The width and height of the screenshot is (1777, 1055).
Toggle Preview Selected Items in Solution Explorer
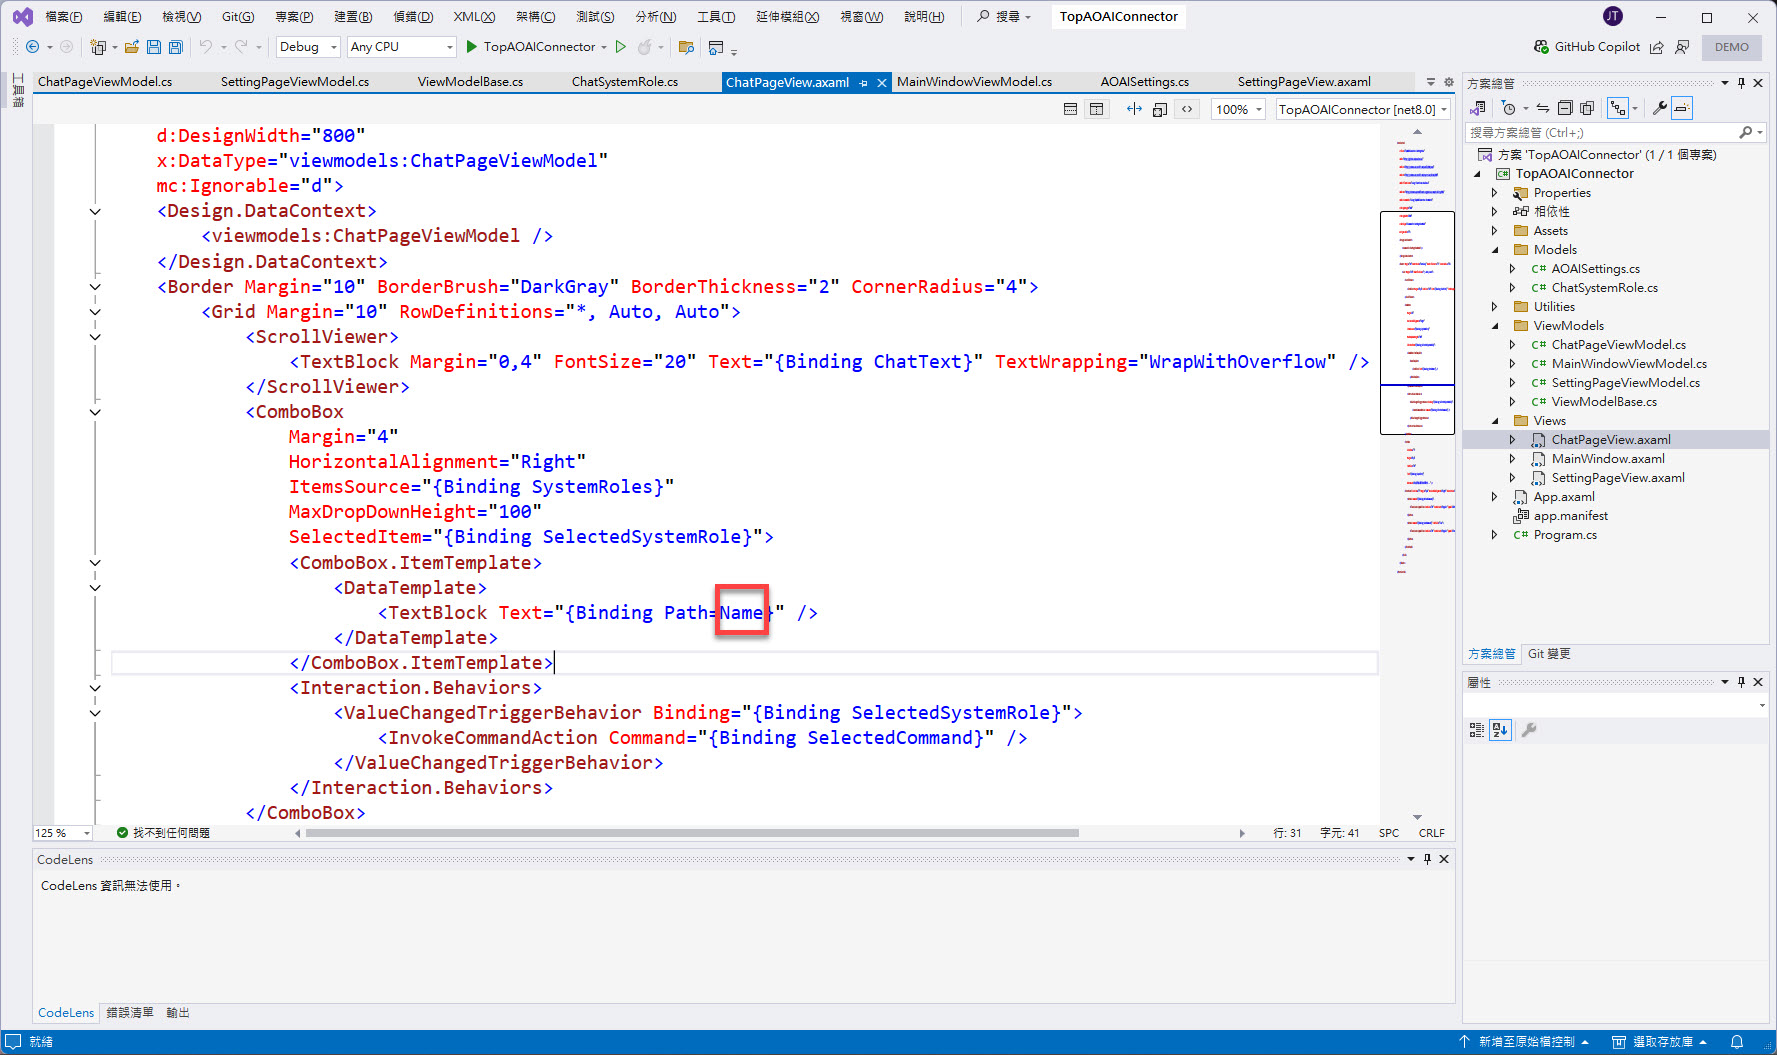tap(1682, 108)
